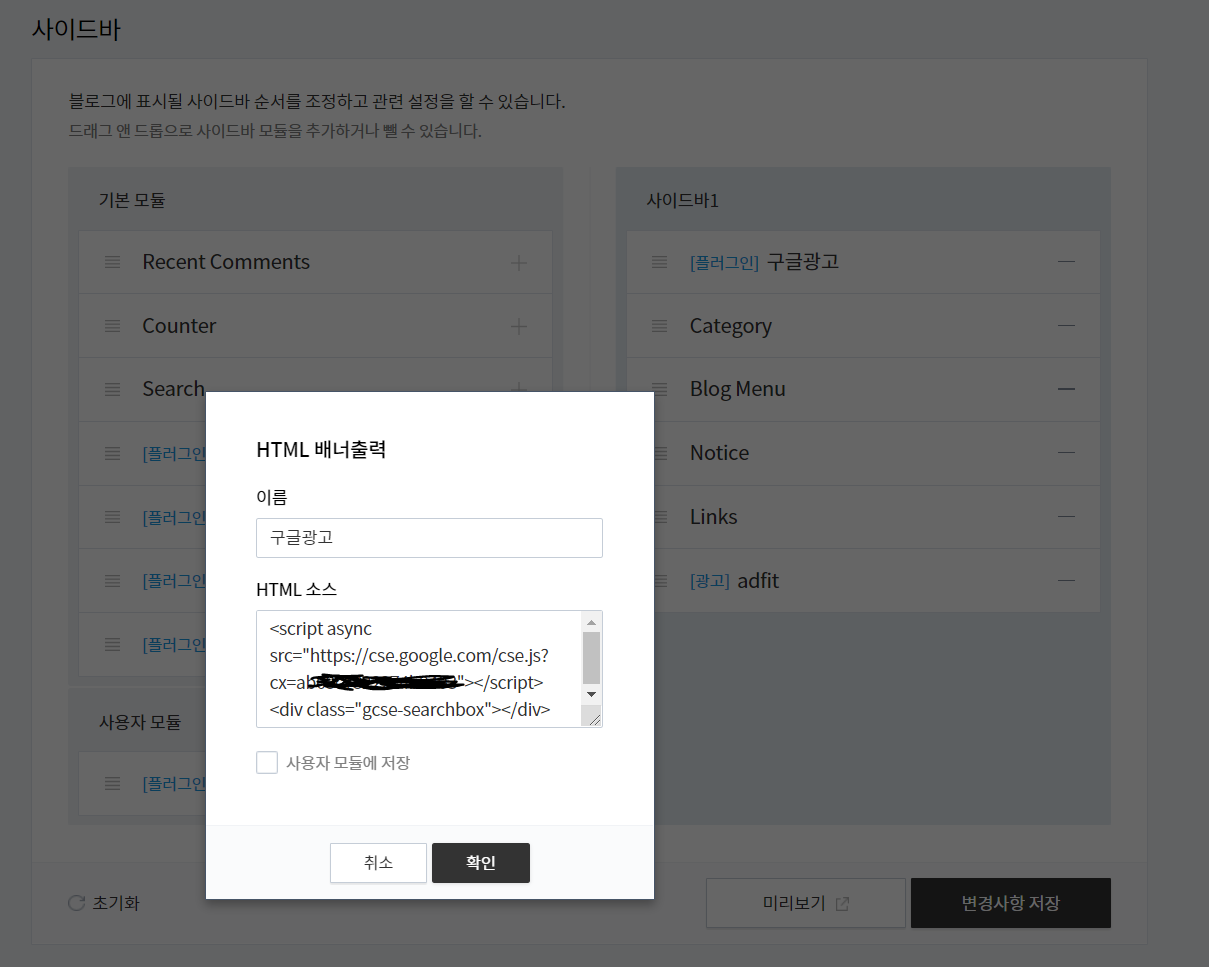Viewport: 1209px width, 967px height.
Task: Grab the Category drag handle in 사이드바1
Action: pos(659,326)
